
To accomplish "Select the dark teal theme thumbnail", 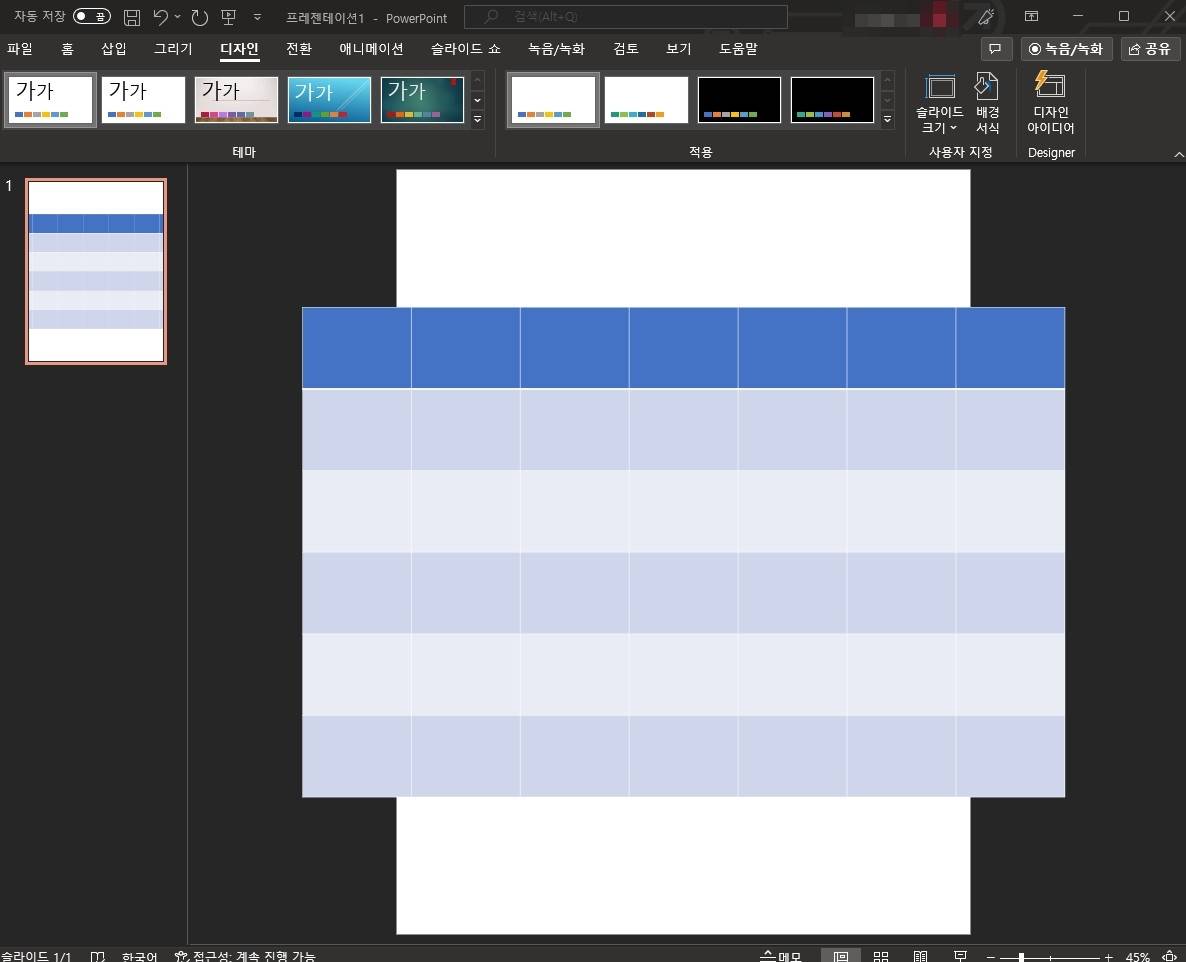I will tap(422, 100).
